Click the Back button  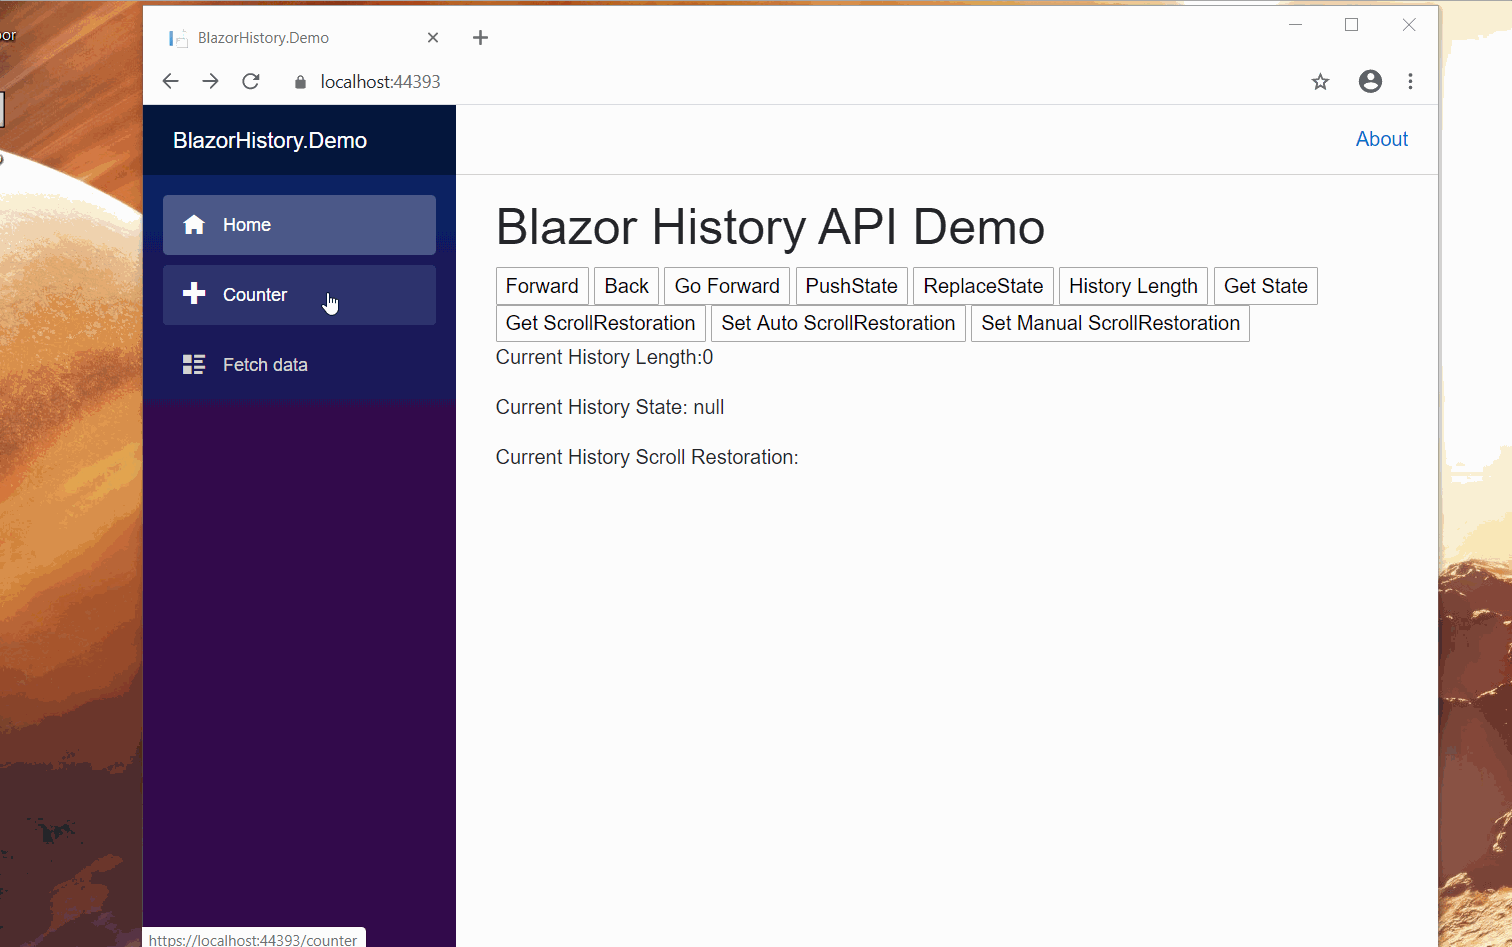pyautogui.click(x=626, y=286)
